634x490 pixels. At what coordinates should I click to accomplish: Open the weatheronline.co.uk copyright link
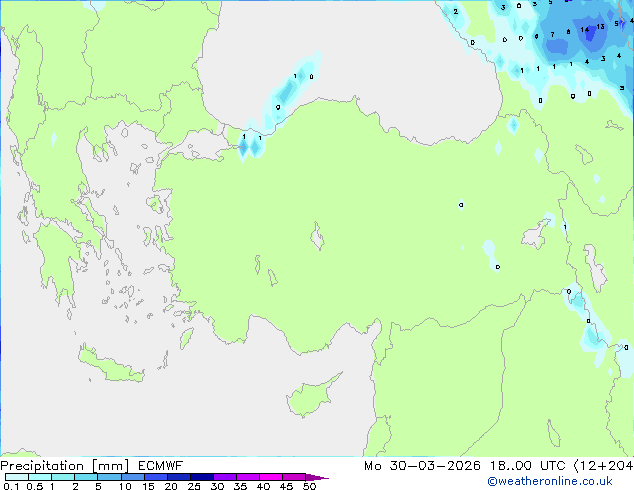coord(549,481)
